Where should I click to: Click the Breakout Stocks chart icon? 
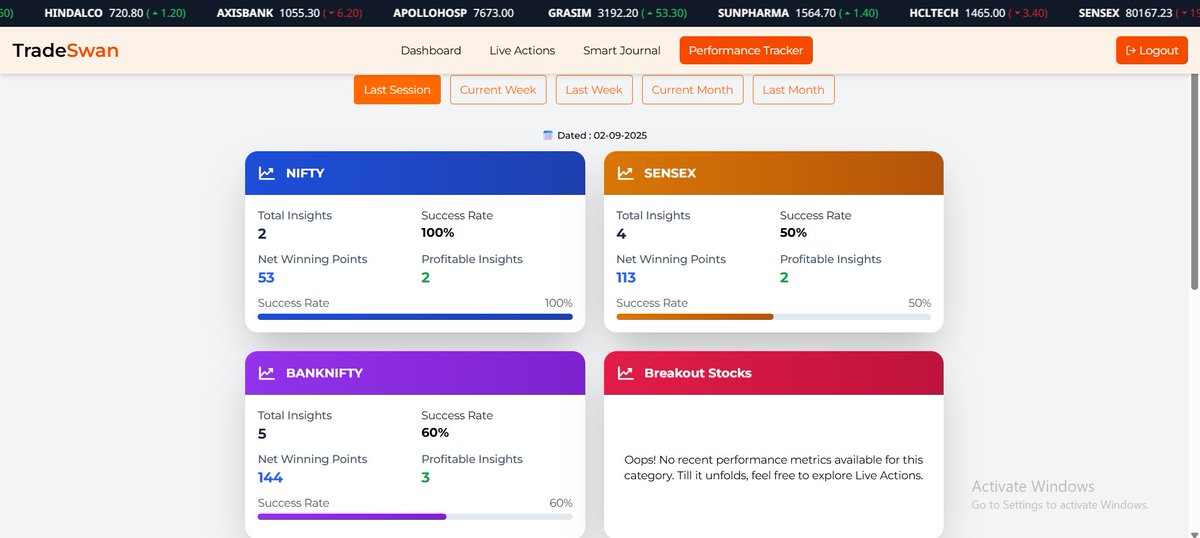[625, 373]
